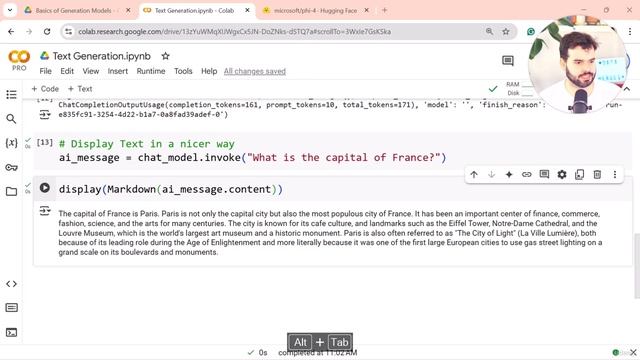Bookmark this page in the address bar
Screen dimensions: 640x360
pyautogui.click(x=506, y=31)
